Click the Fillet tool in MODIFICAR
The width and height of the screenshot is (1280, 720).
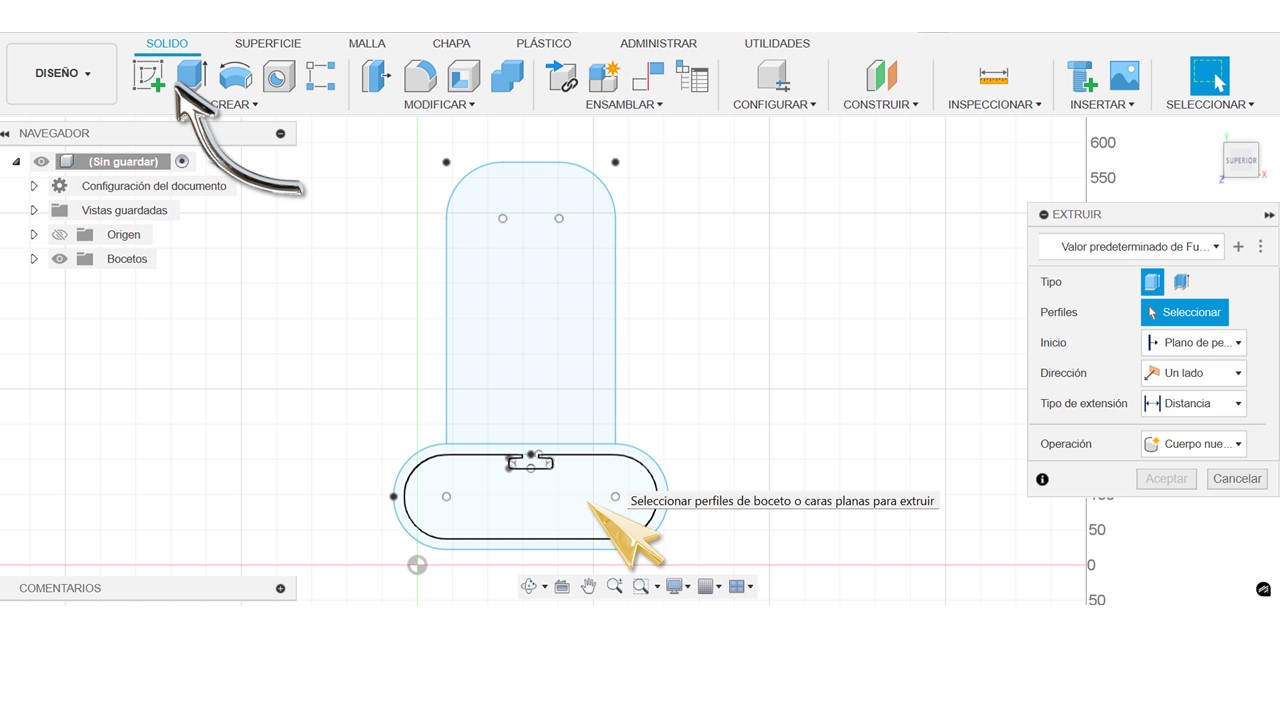(420, 76)
